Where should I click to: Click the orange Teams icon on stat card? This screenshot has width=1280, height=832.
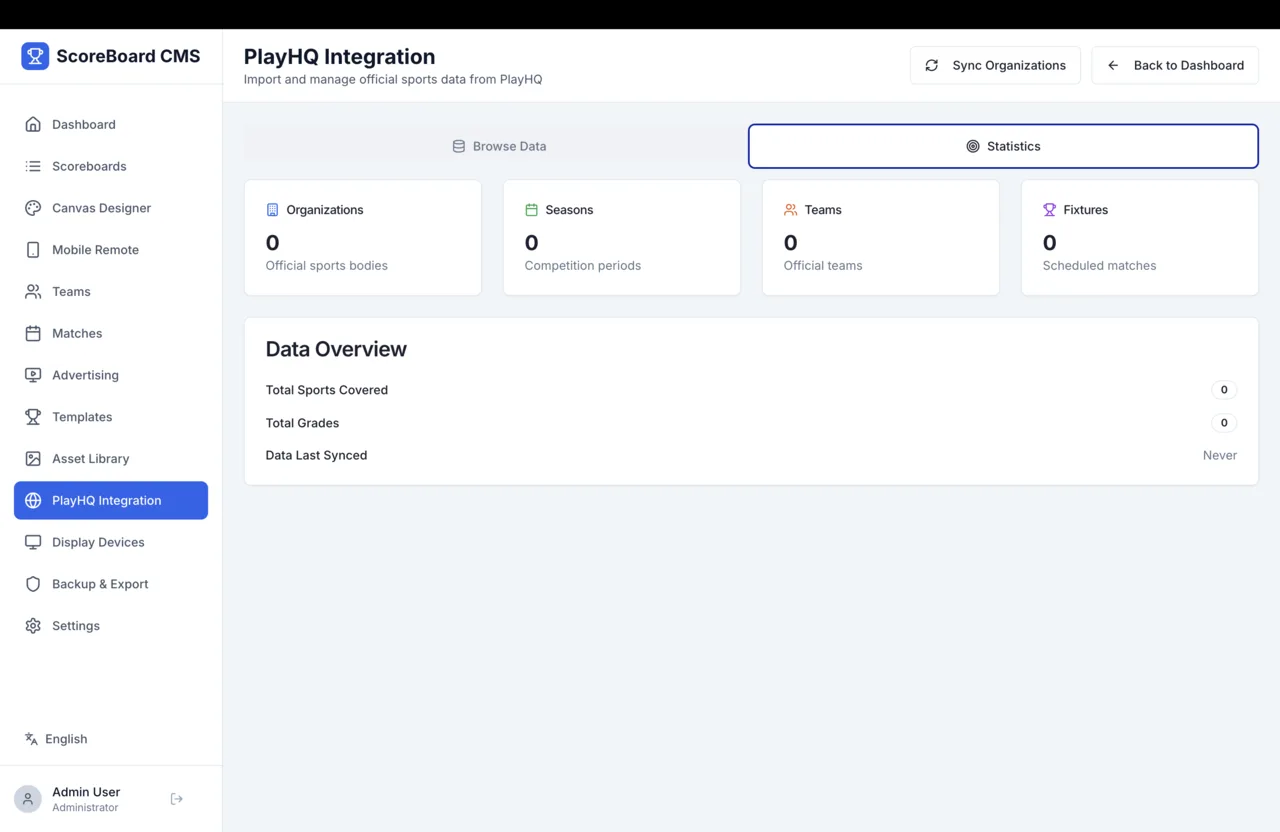(x=789, y=209)
